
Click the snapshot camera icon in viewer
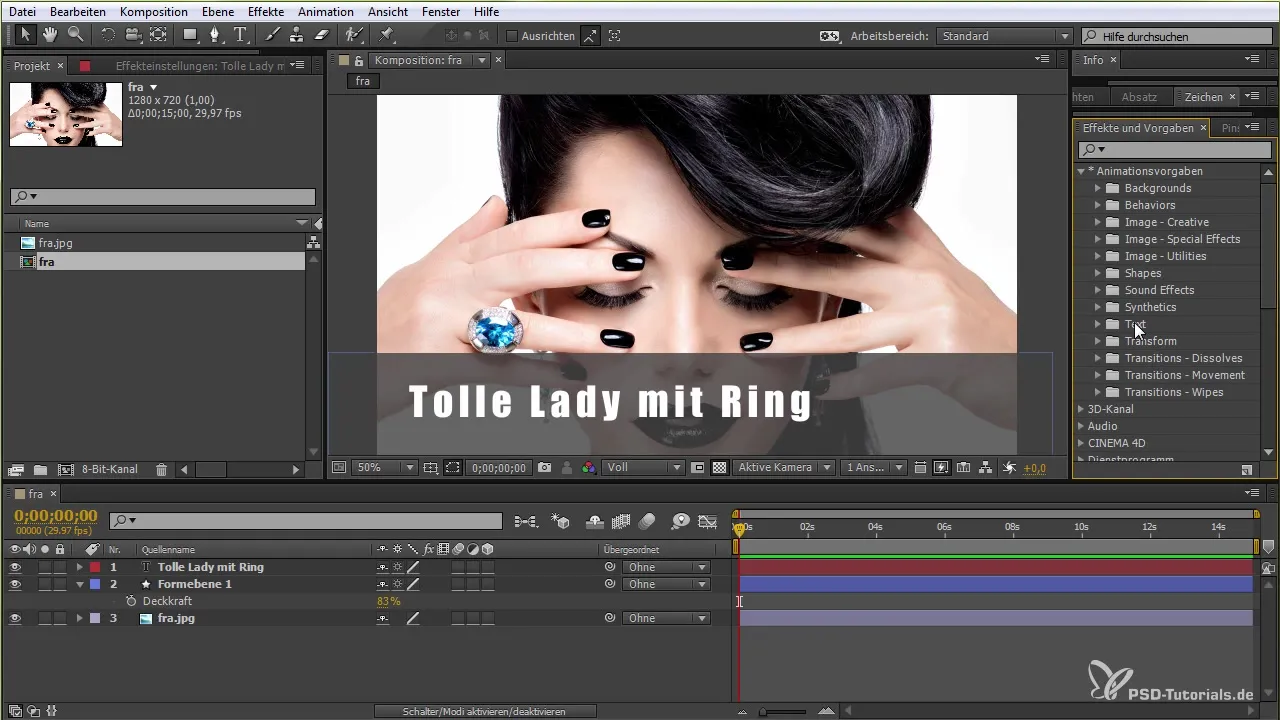tap(545, 467)
